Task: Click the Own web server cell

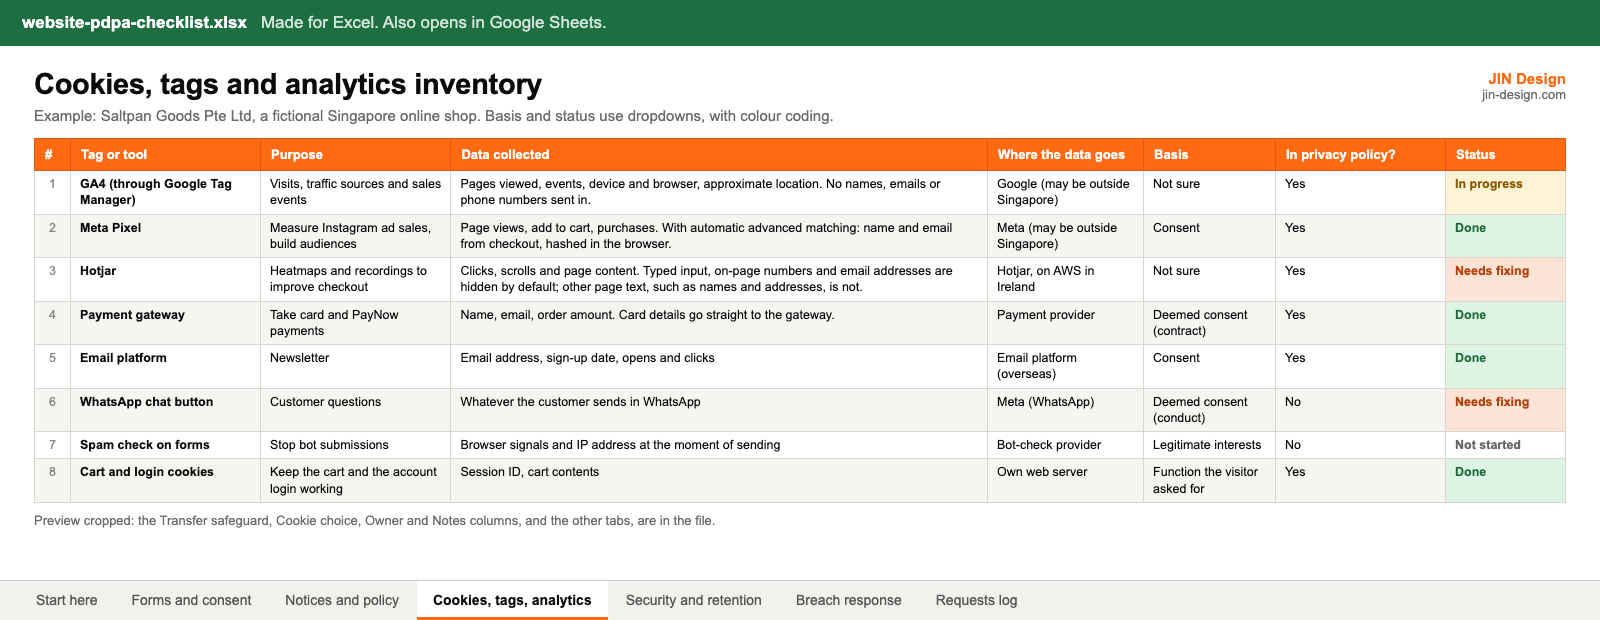Action: pos(1065,480)
